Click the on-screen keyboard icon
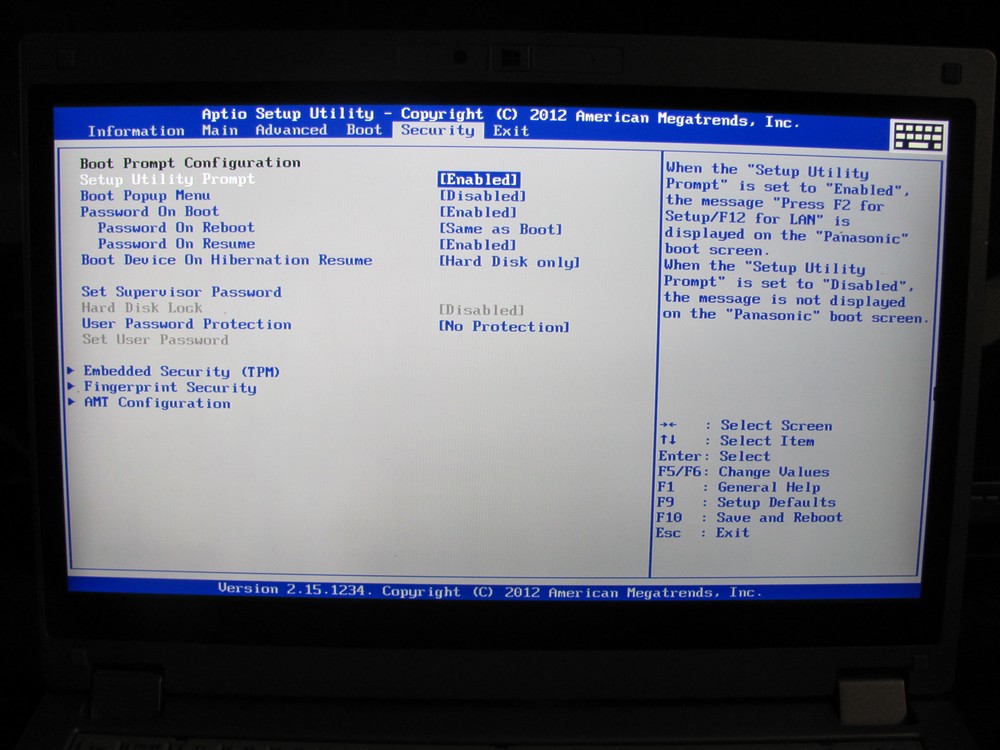Screen dimensions: 1000x750 point(918,136)
